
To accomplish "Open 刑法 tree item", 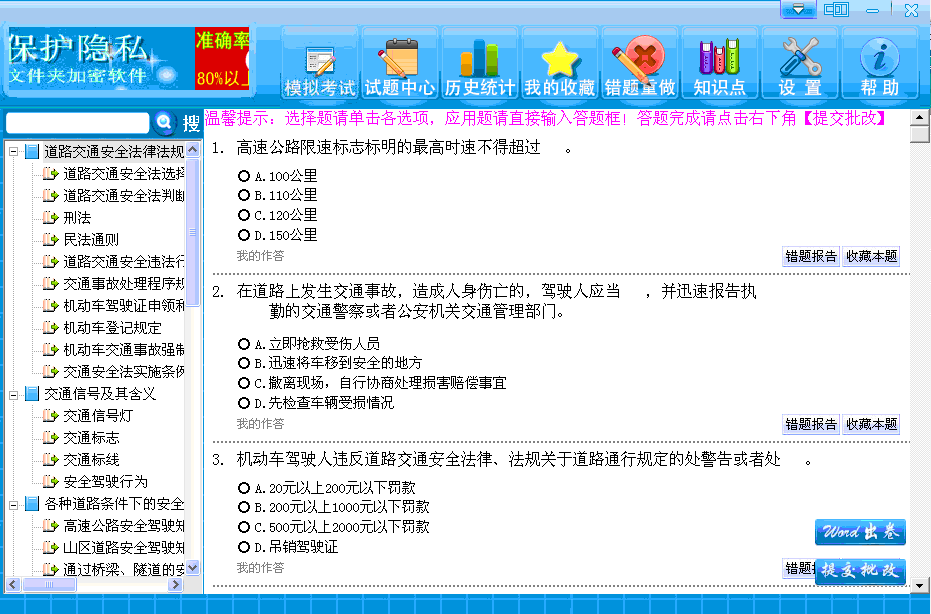I will [77, 218].
